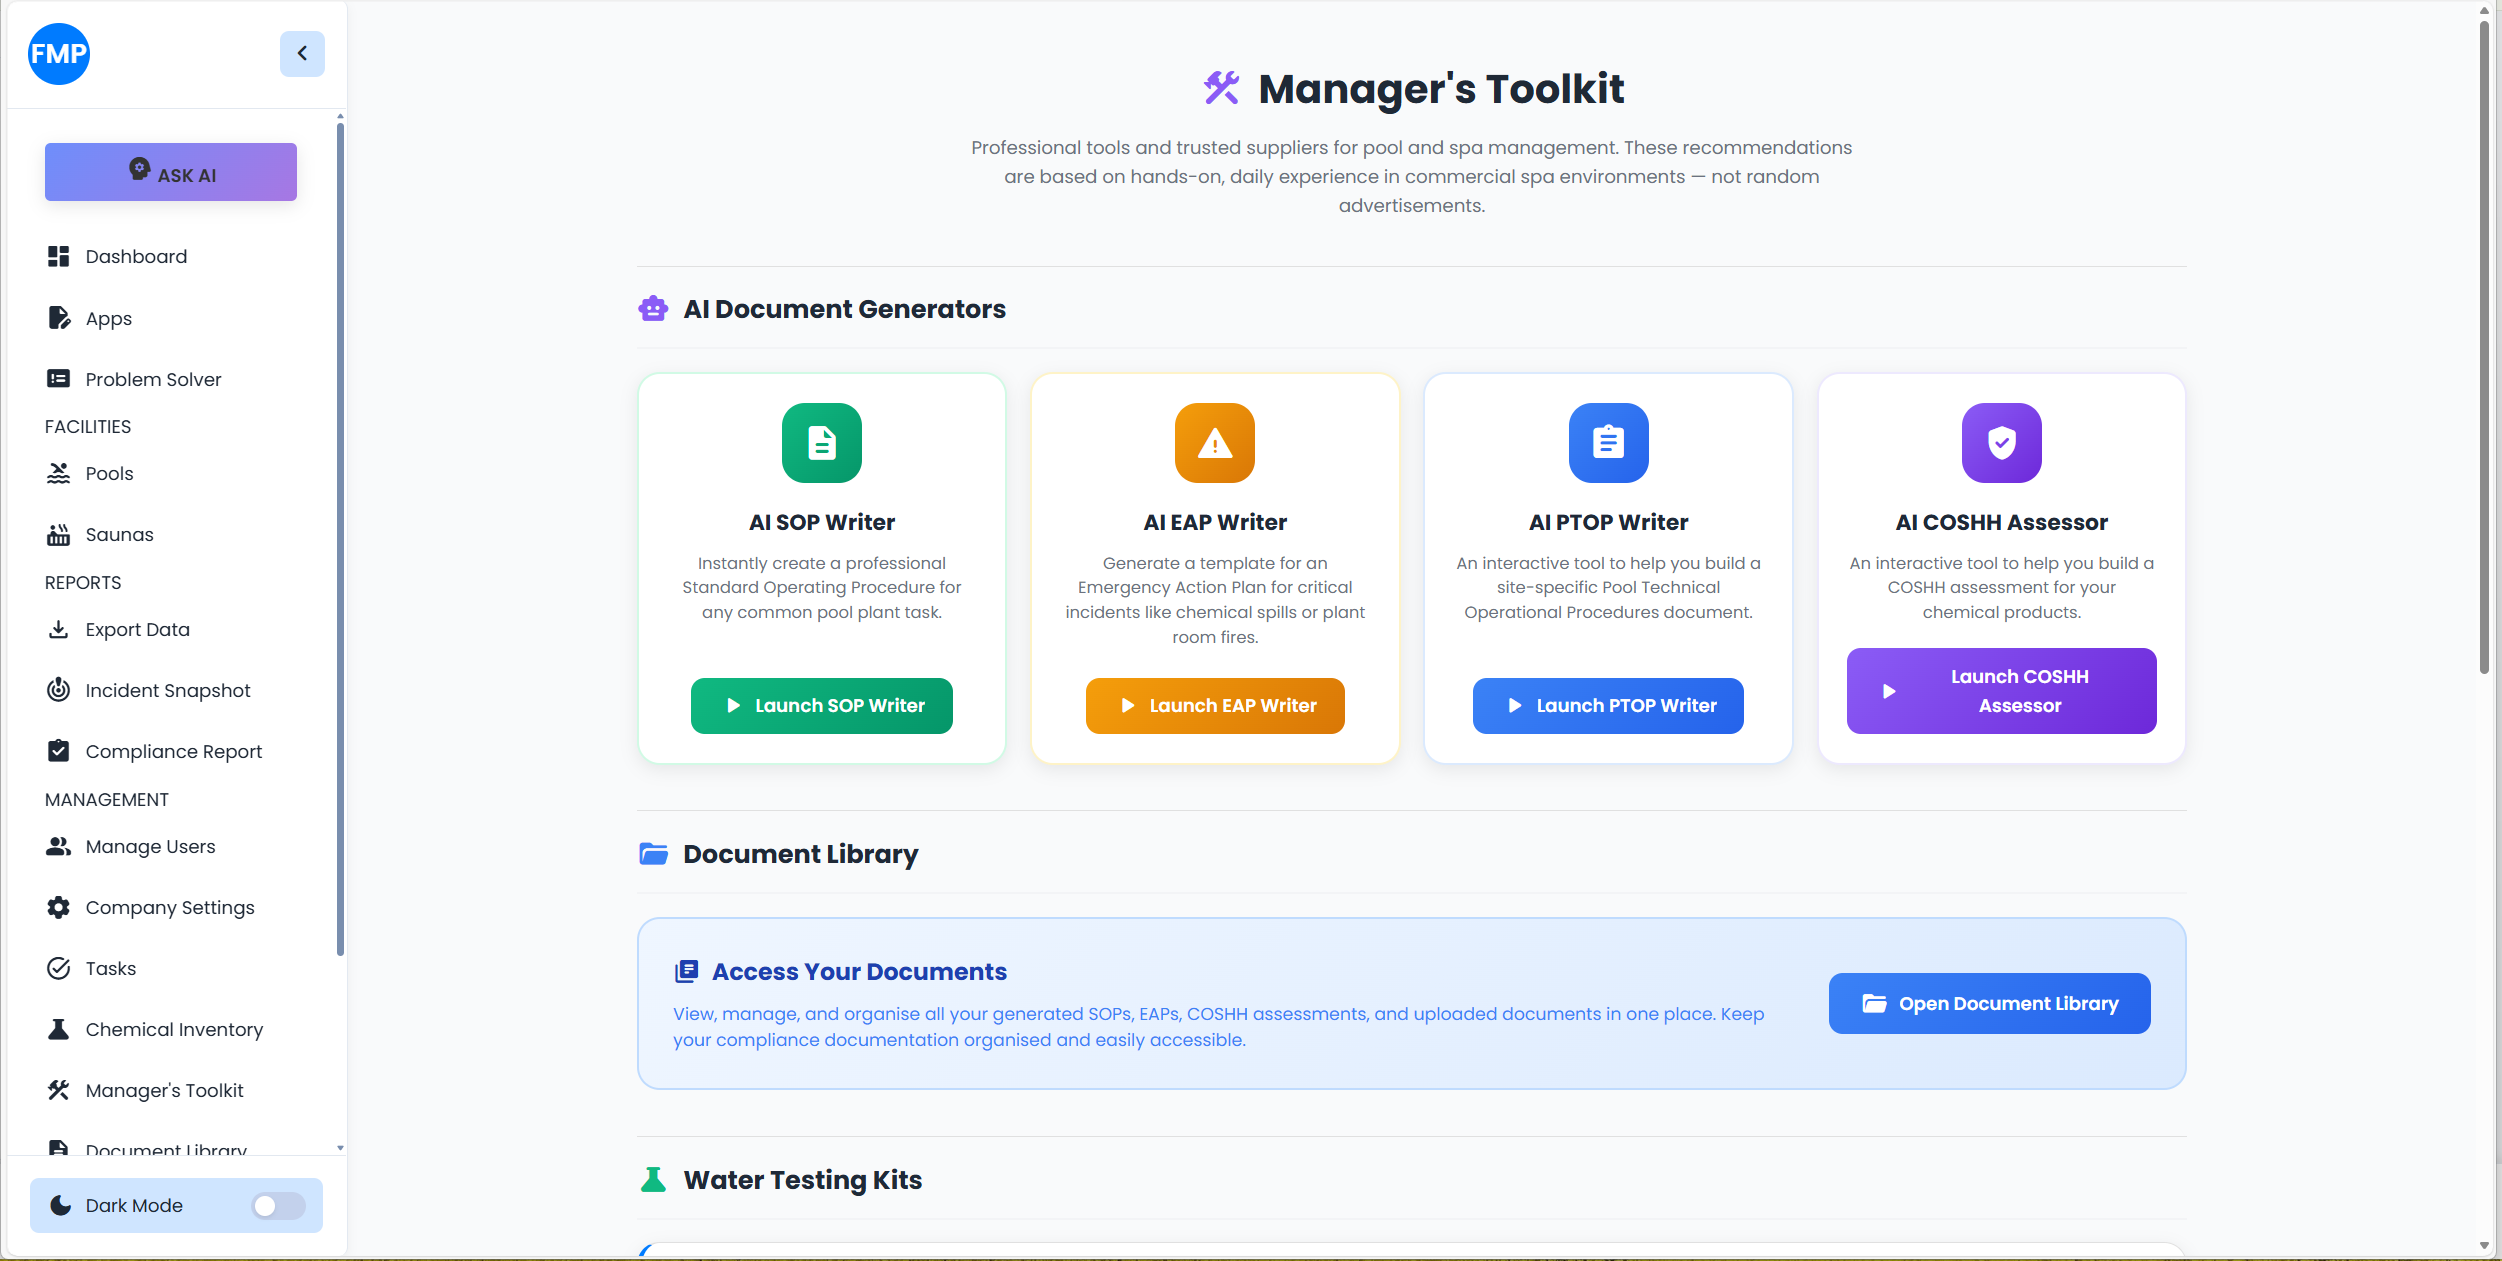Screen dimensions: 2502x1261
Task: Select the Problem Solver icon
Action: 59,379
